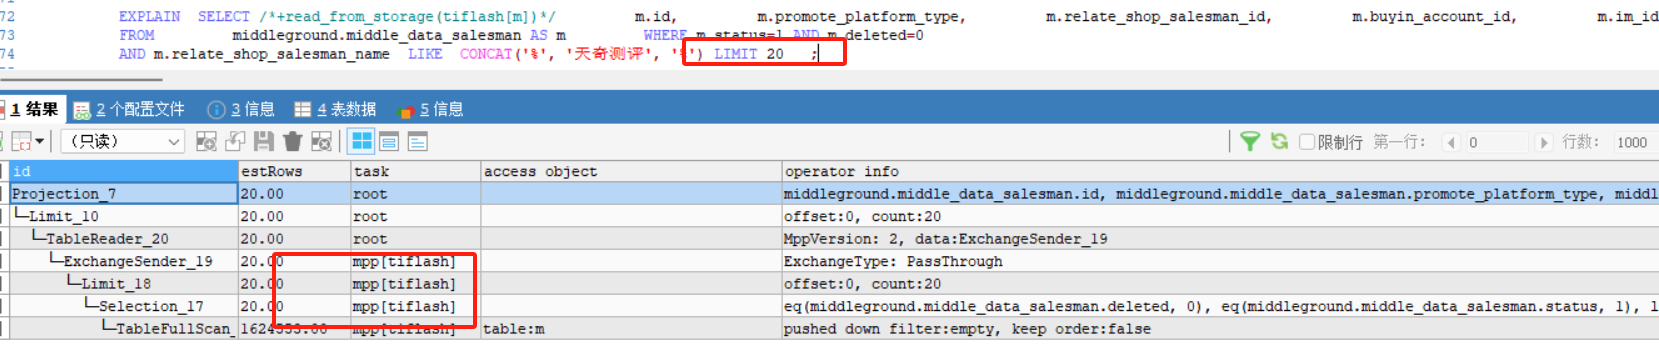Switch to the 4 表数据 tab
Image resolution: width=1659 pixels, height=360 pixels.
pyautogui.click(x=335, y=109)
